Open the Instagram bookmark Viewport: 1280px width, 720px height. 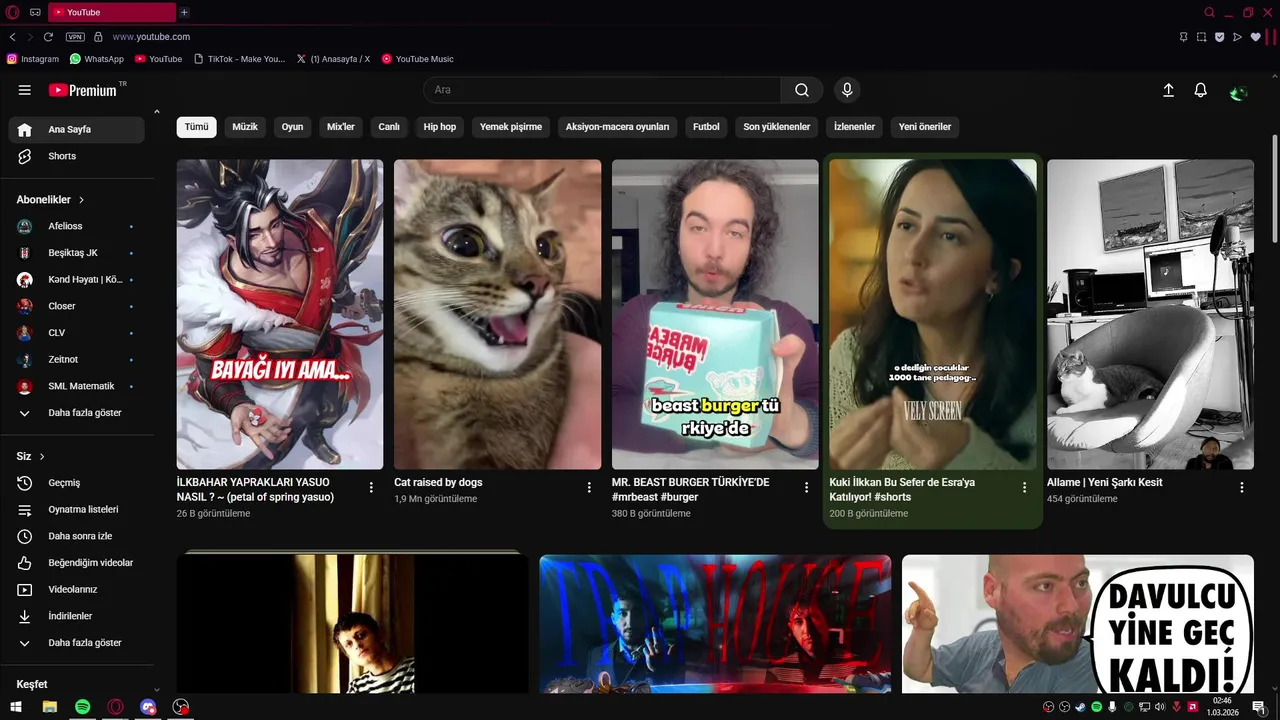[33, 59]
